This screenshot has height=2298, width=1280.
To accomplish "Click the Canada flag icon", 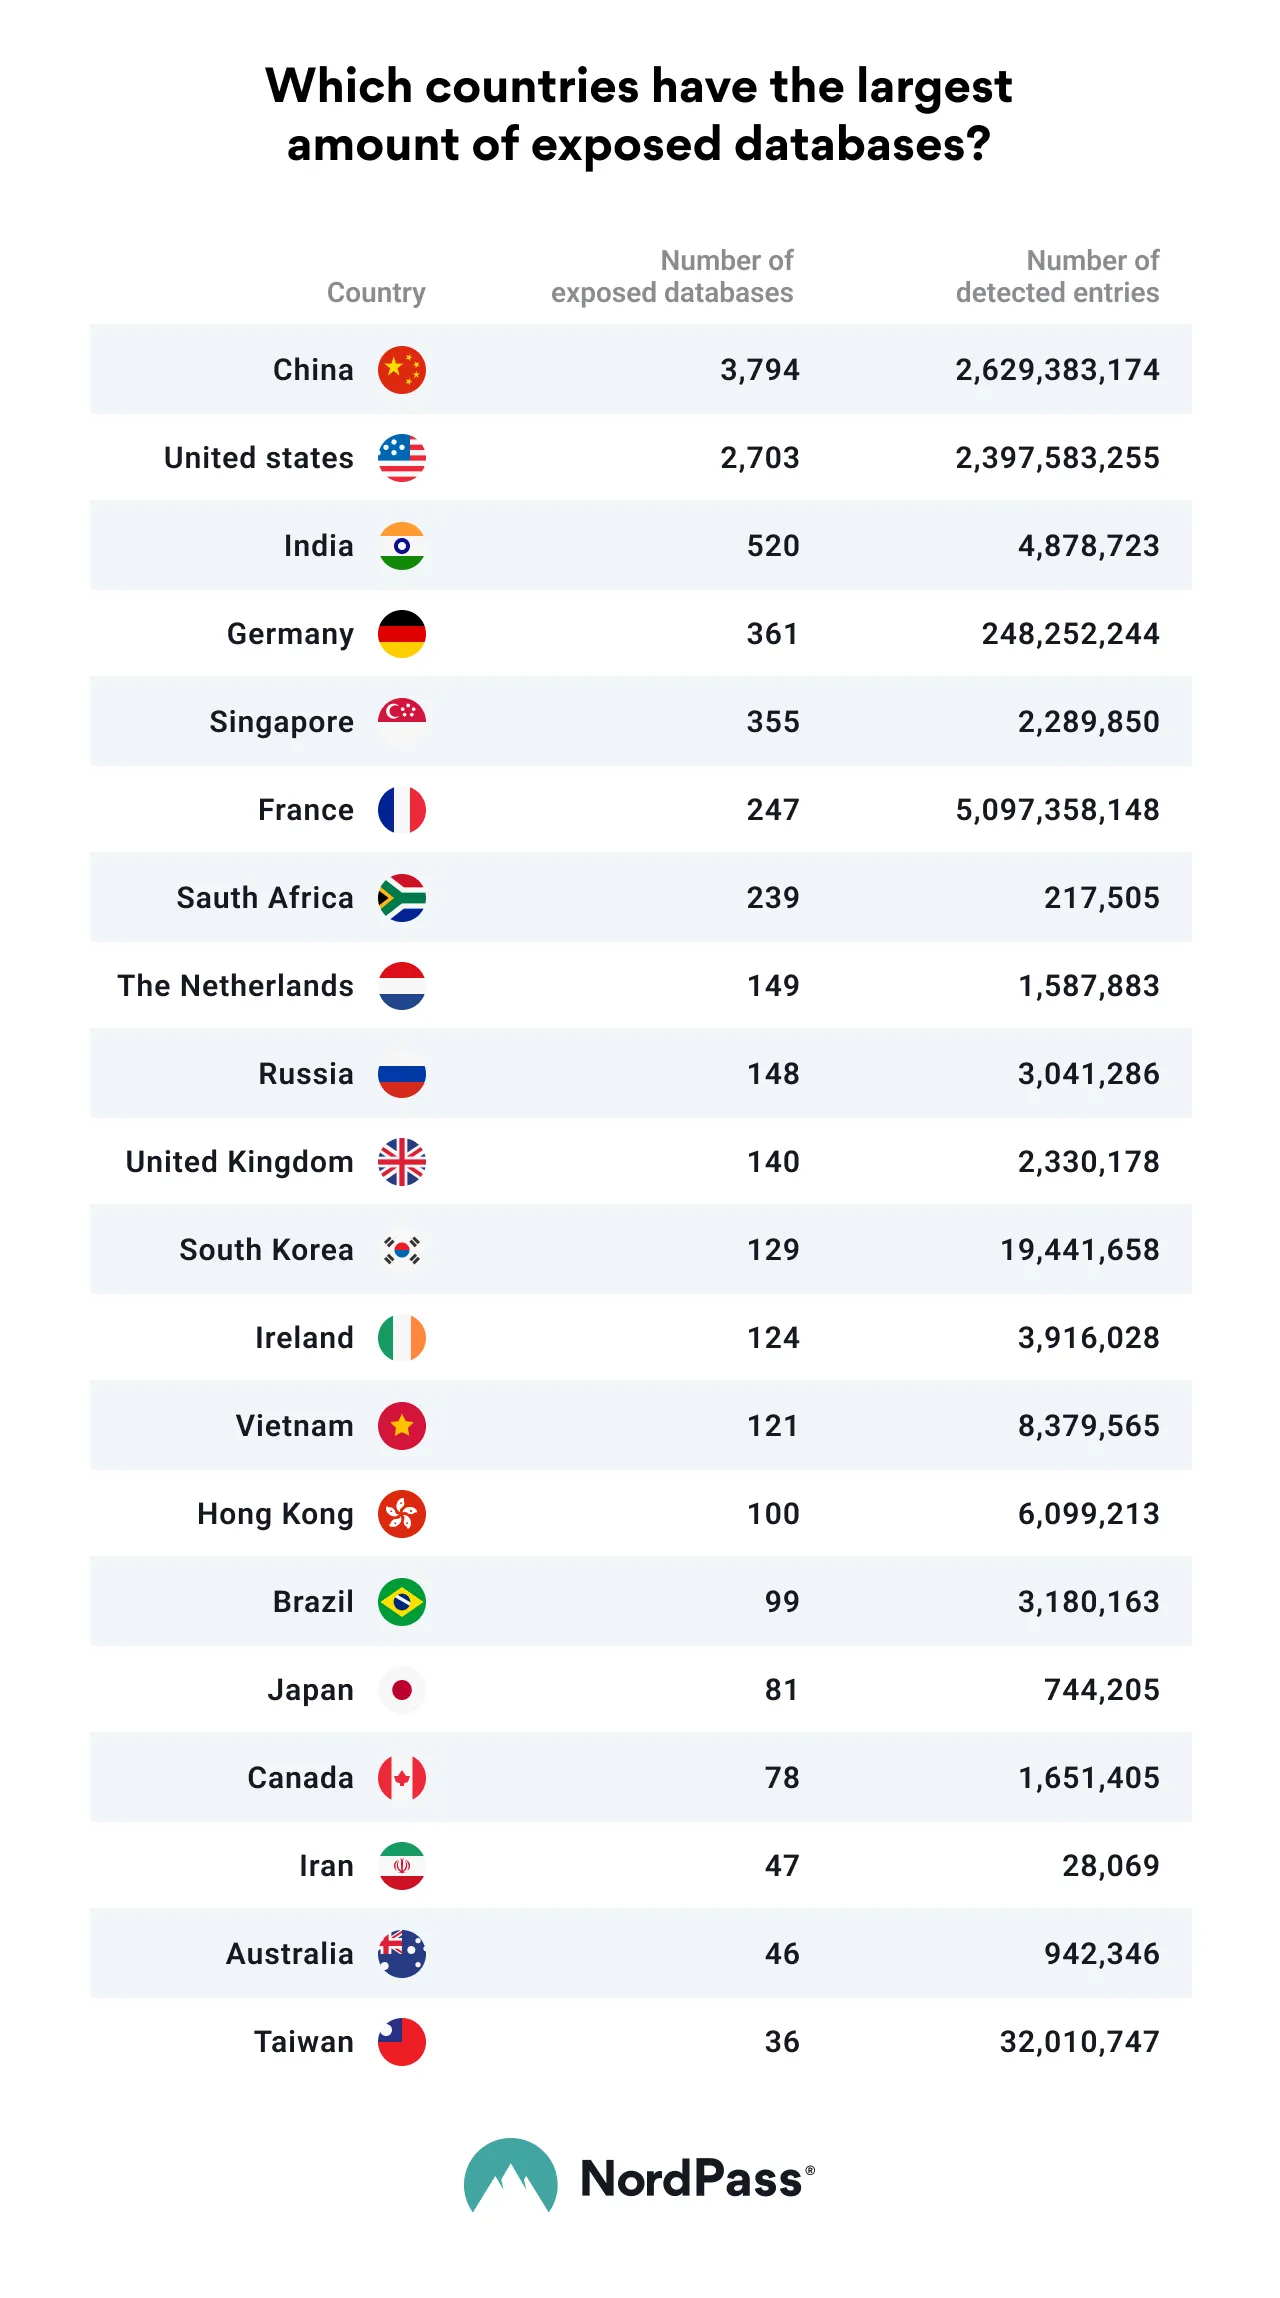I will click(402, 1778).
